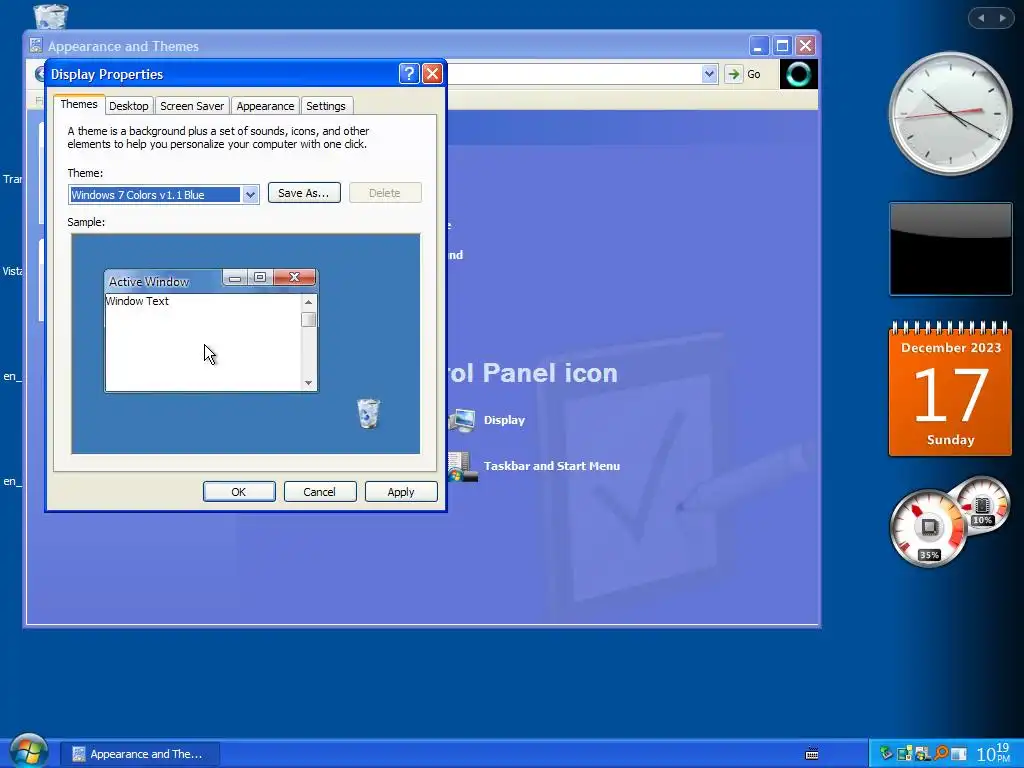This screenshot has height=768, width=1024.
Task: Click the sample window scrollbar up arrow
Action: [308, 302]
